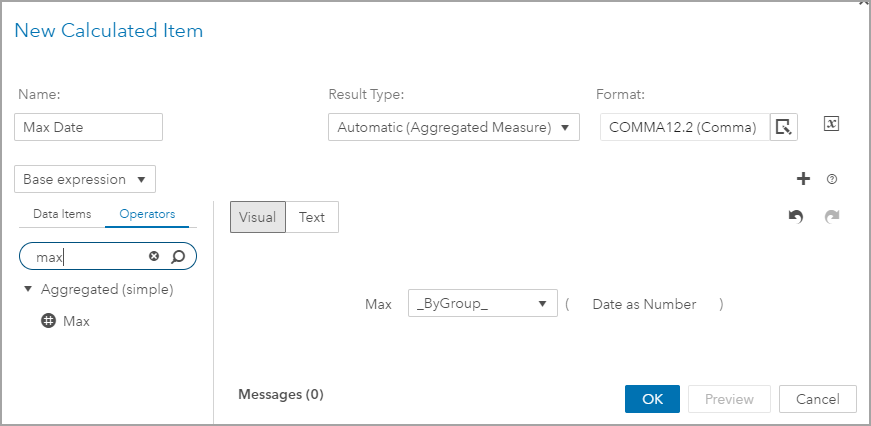Click the redo arrow icon
The image size is (871, 426).
pos(832,216)
